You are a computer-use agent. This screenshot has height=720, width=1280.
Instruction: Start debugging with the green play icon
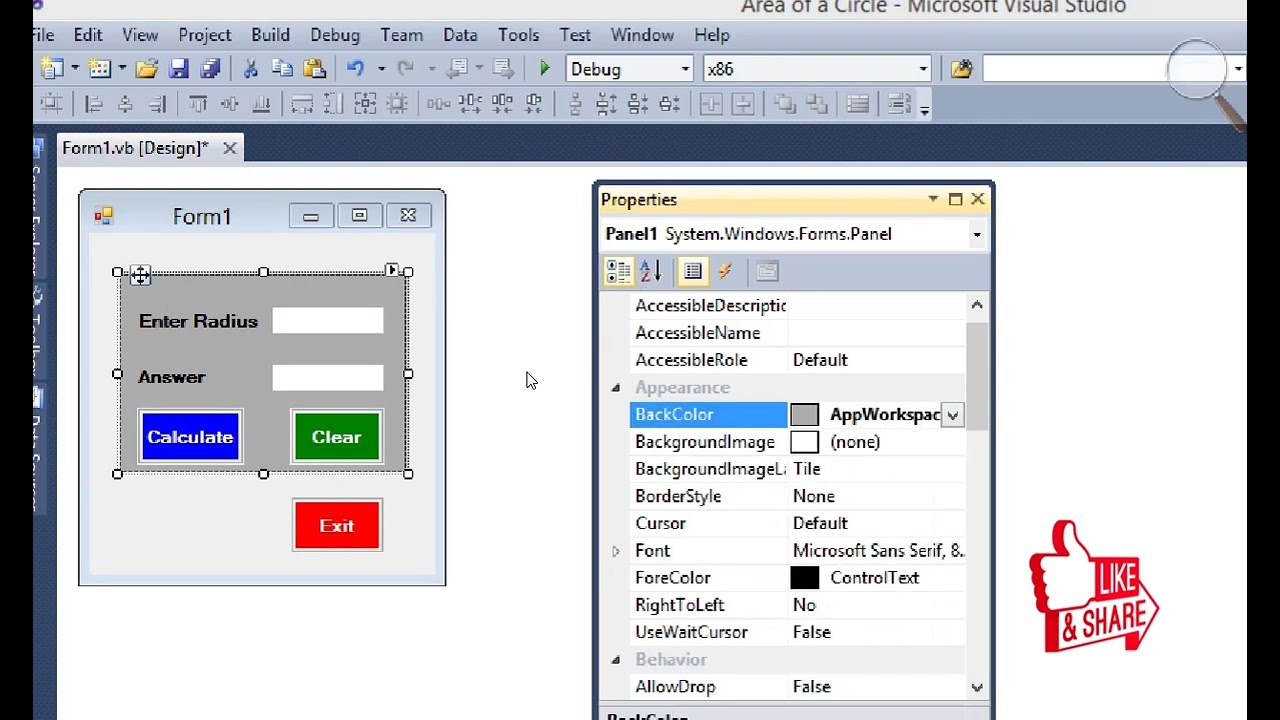[x=544, y=69]
